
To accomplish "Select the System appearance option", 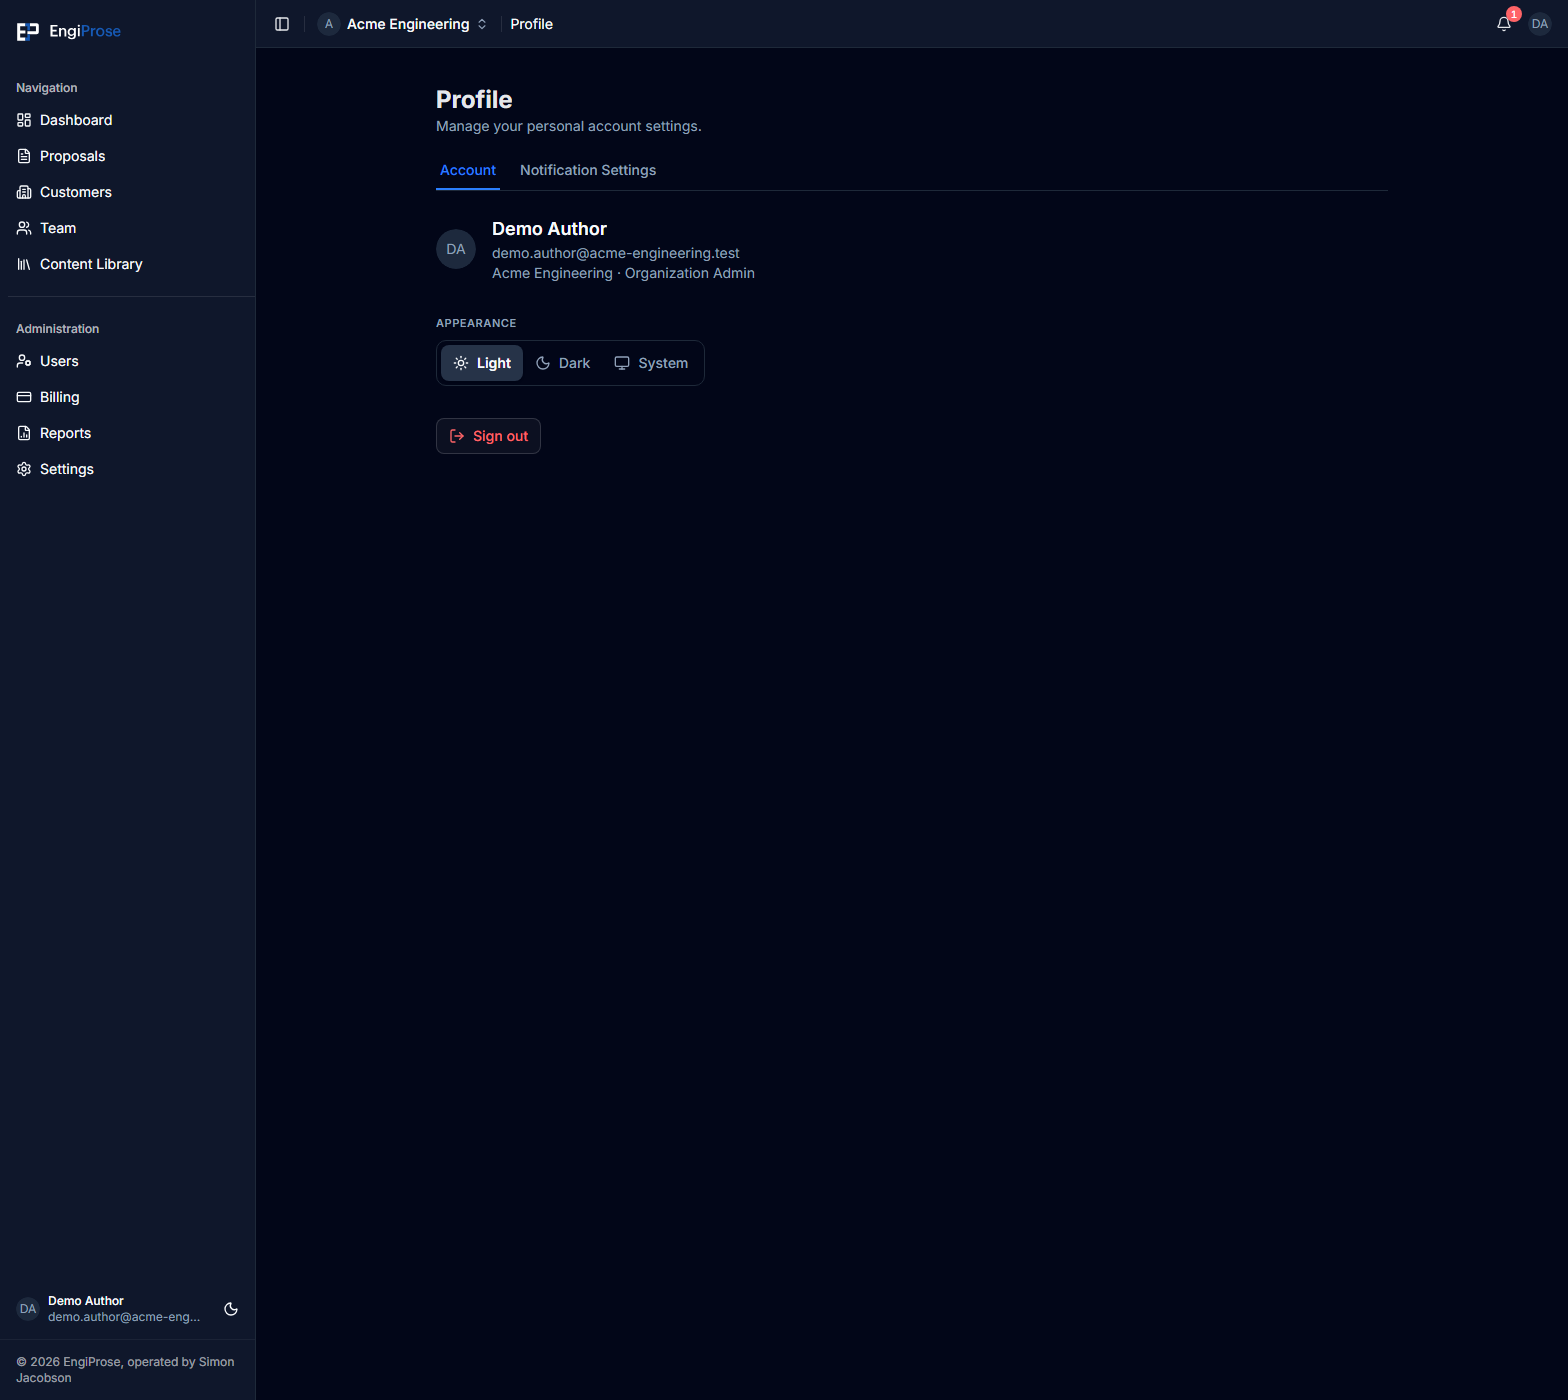I will [651, 363].
